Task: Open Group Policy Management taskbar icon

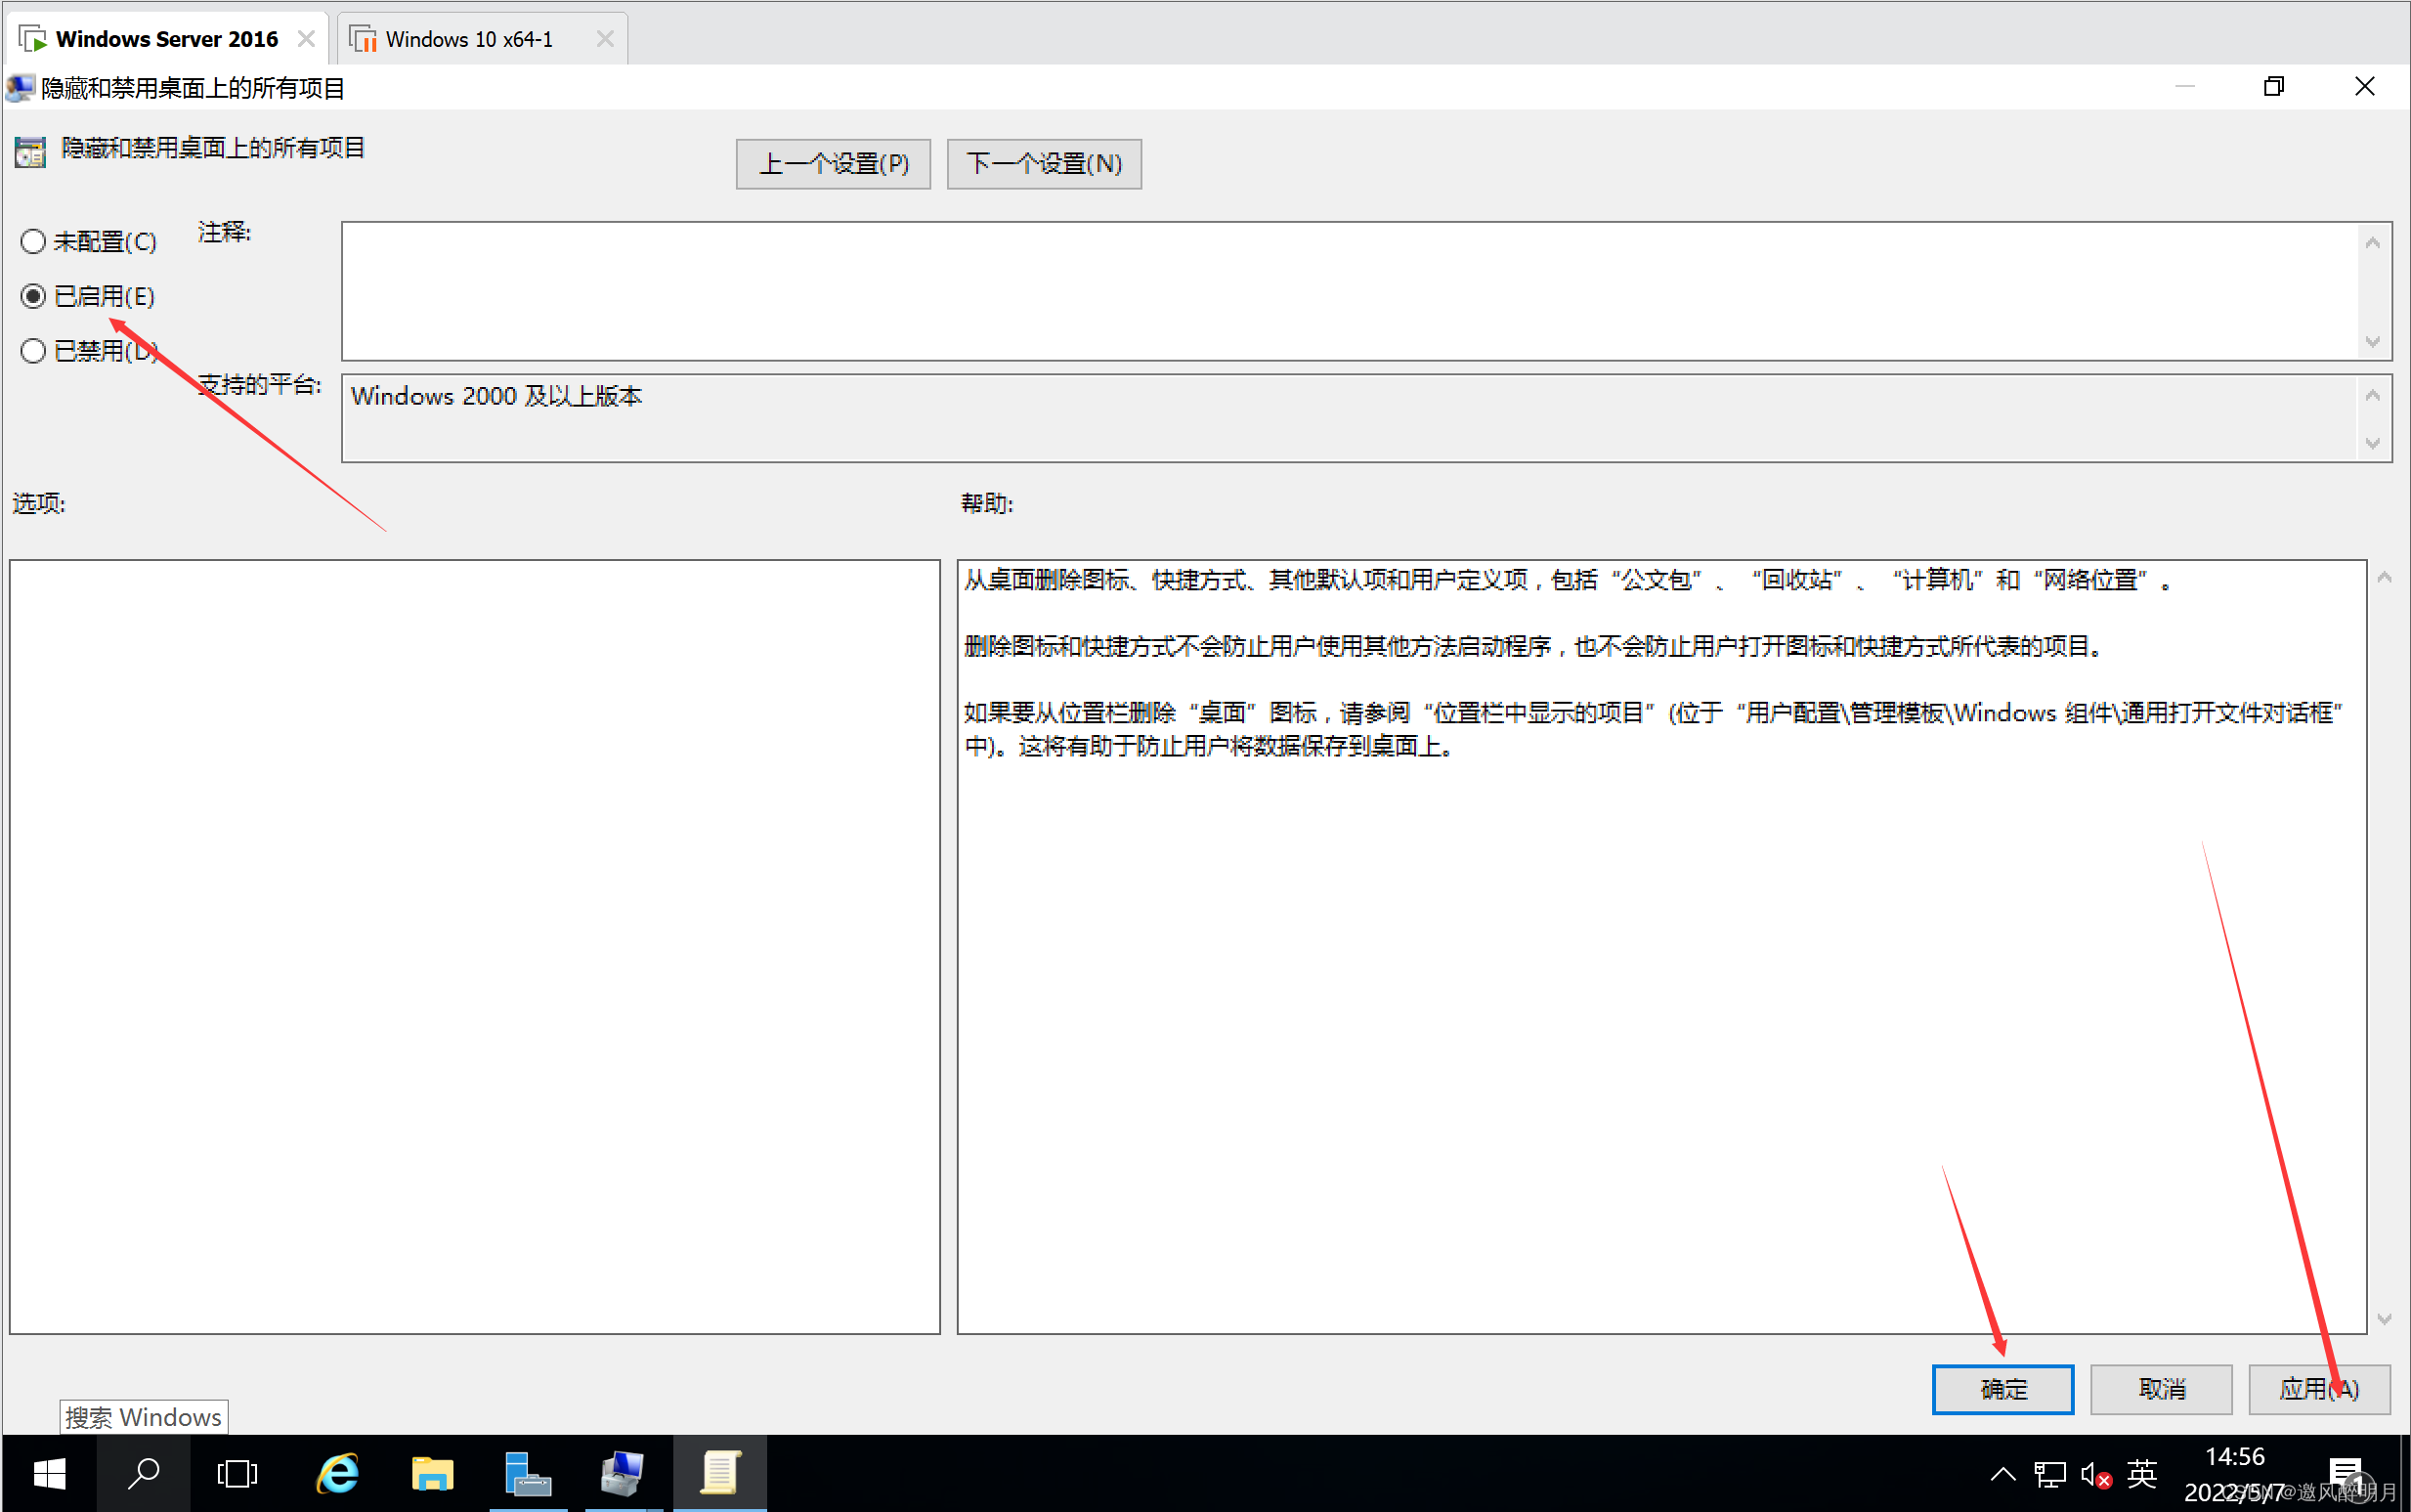Action: [x=622, y=1474]
